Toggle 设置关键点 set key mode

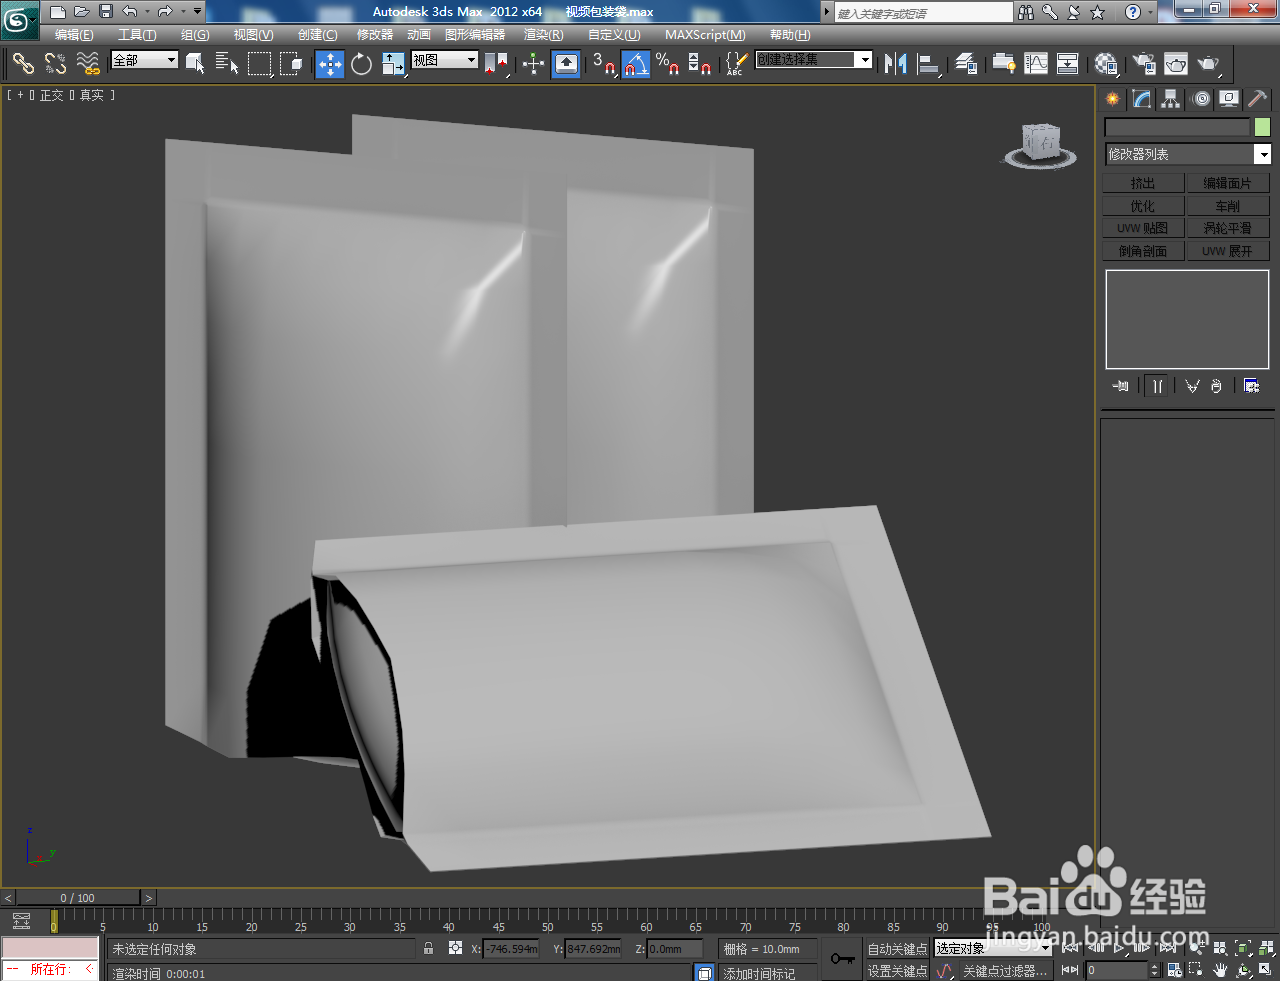click(x=897, y=971)
